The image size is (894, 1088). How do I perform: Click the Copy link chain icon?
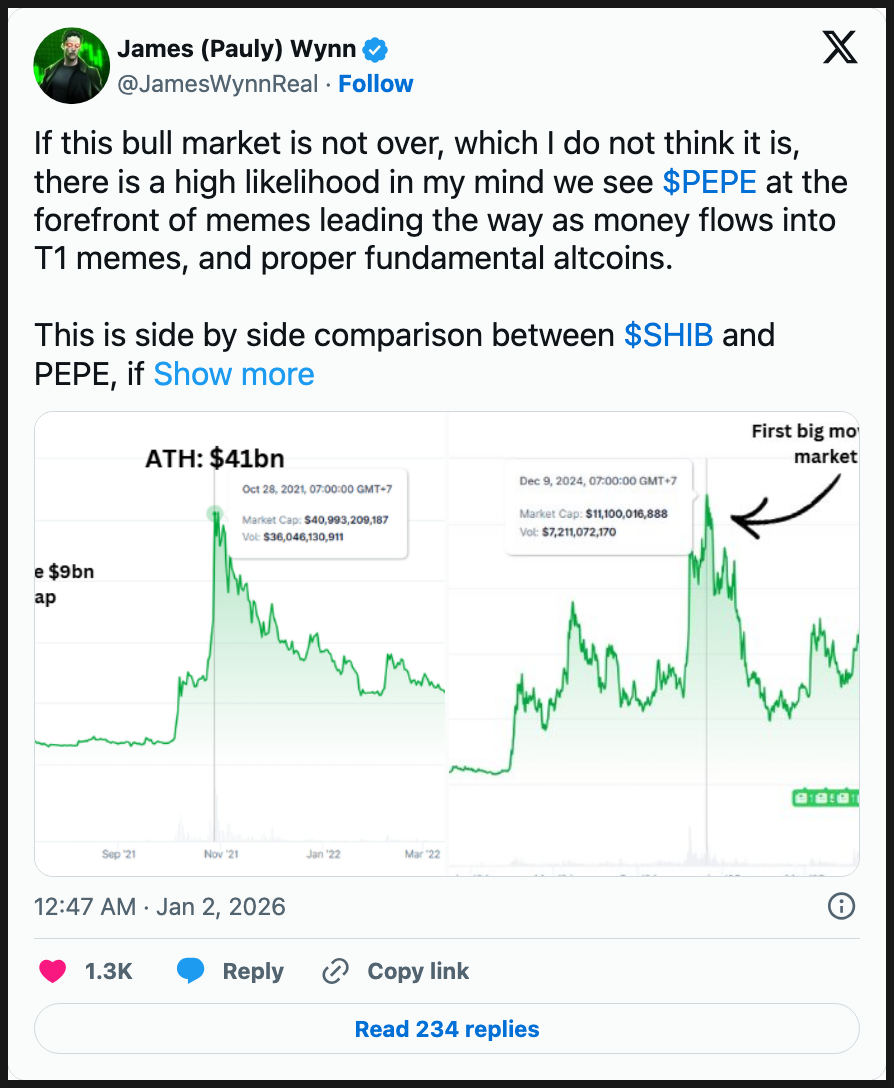[x=335, y=971]
